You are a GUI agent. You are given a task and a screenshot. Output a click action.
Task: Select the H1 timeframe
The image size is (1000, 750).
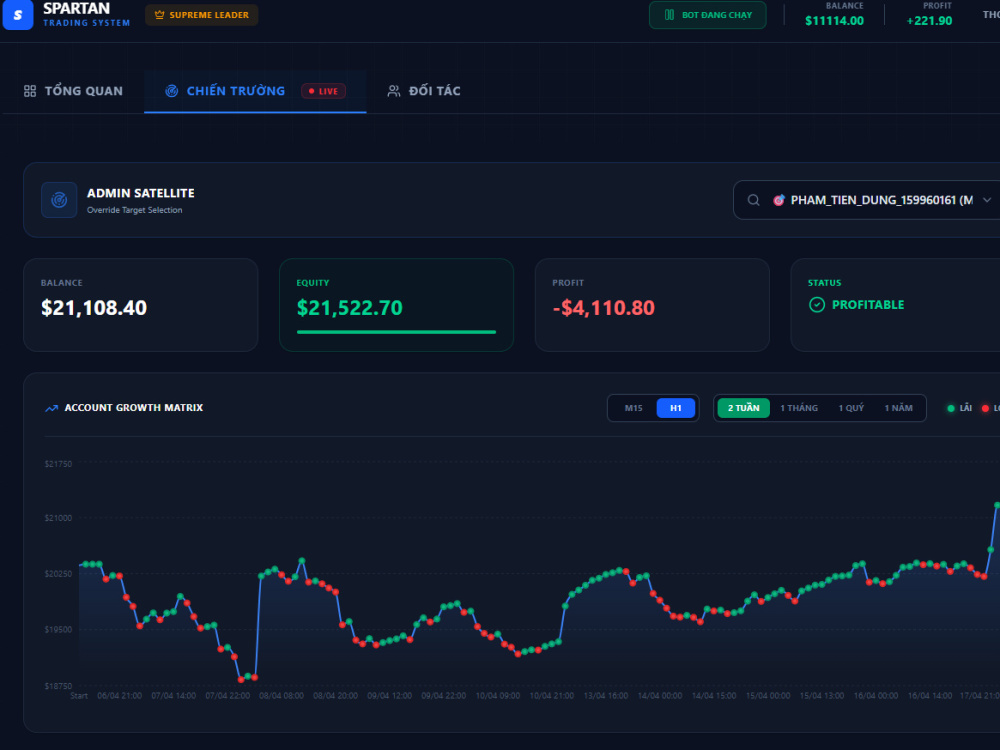click(x=675, y=408)
